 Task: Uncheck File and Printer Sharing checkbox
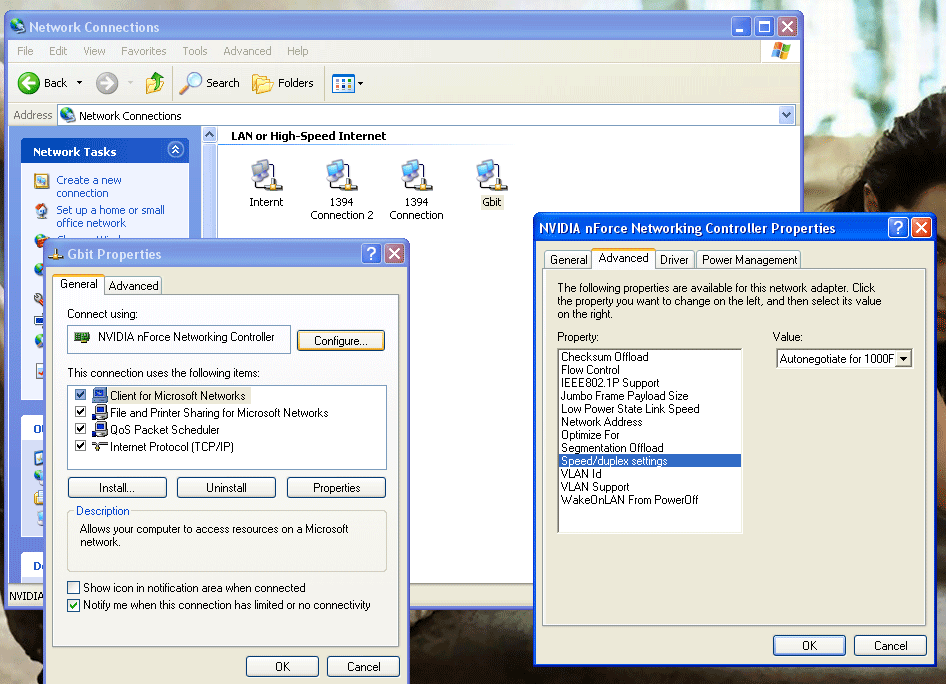(x=80, y=412)
